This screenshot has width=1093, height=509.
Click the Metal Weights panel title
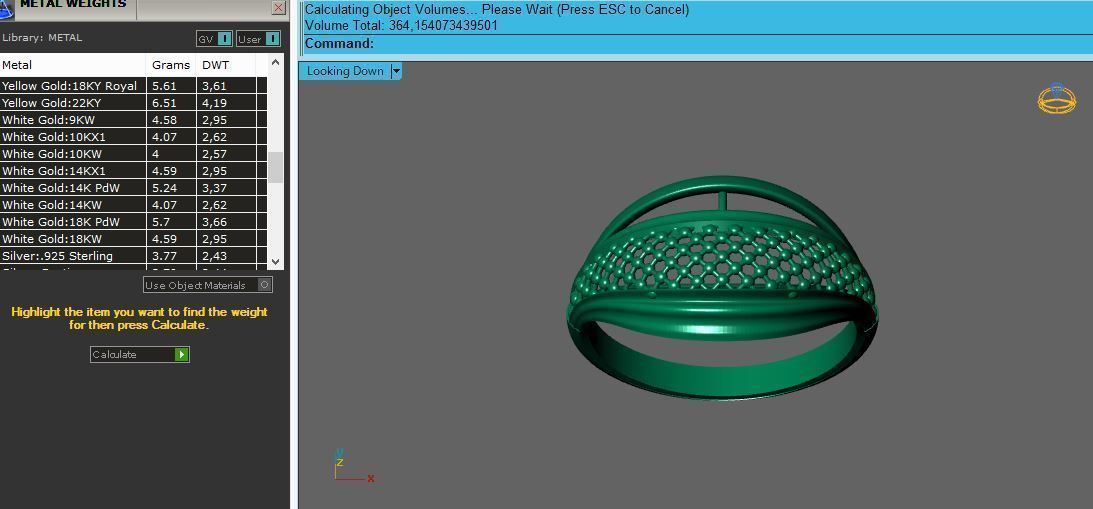click(74, 4)
